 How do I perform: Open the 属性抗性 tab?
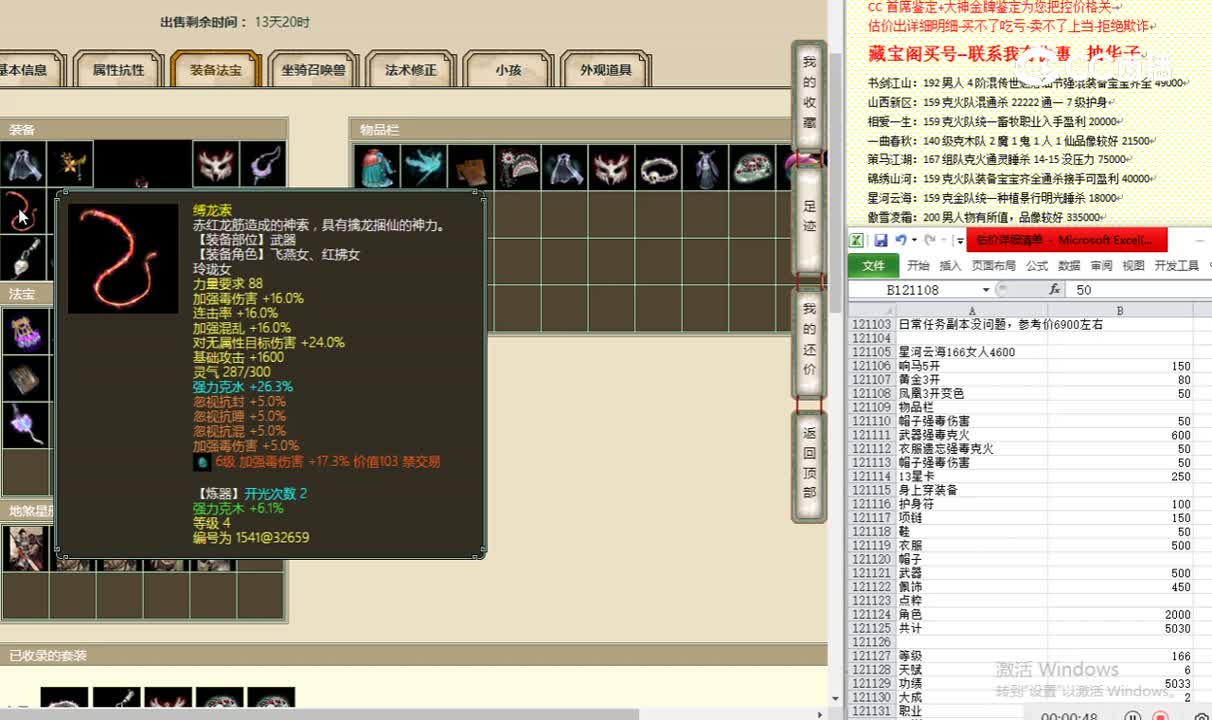click(119, 70)
